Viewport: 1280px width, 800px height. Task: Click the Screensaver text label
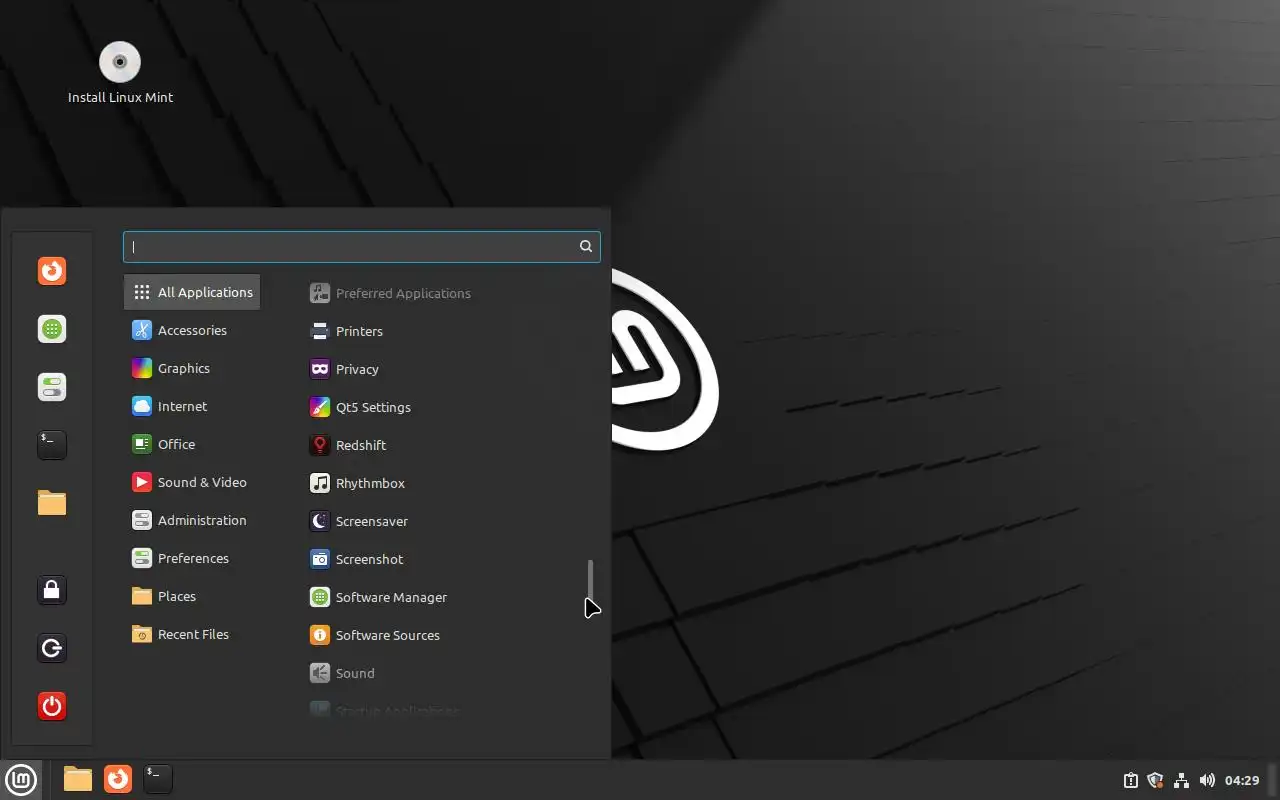click(372, 521)
